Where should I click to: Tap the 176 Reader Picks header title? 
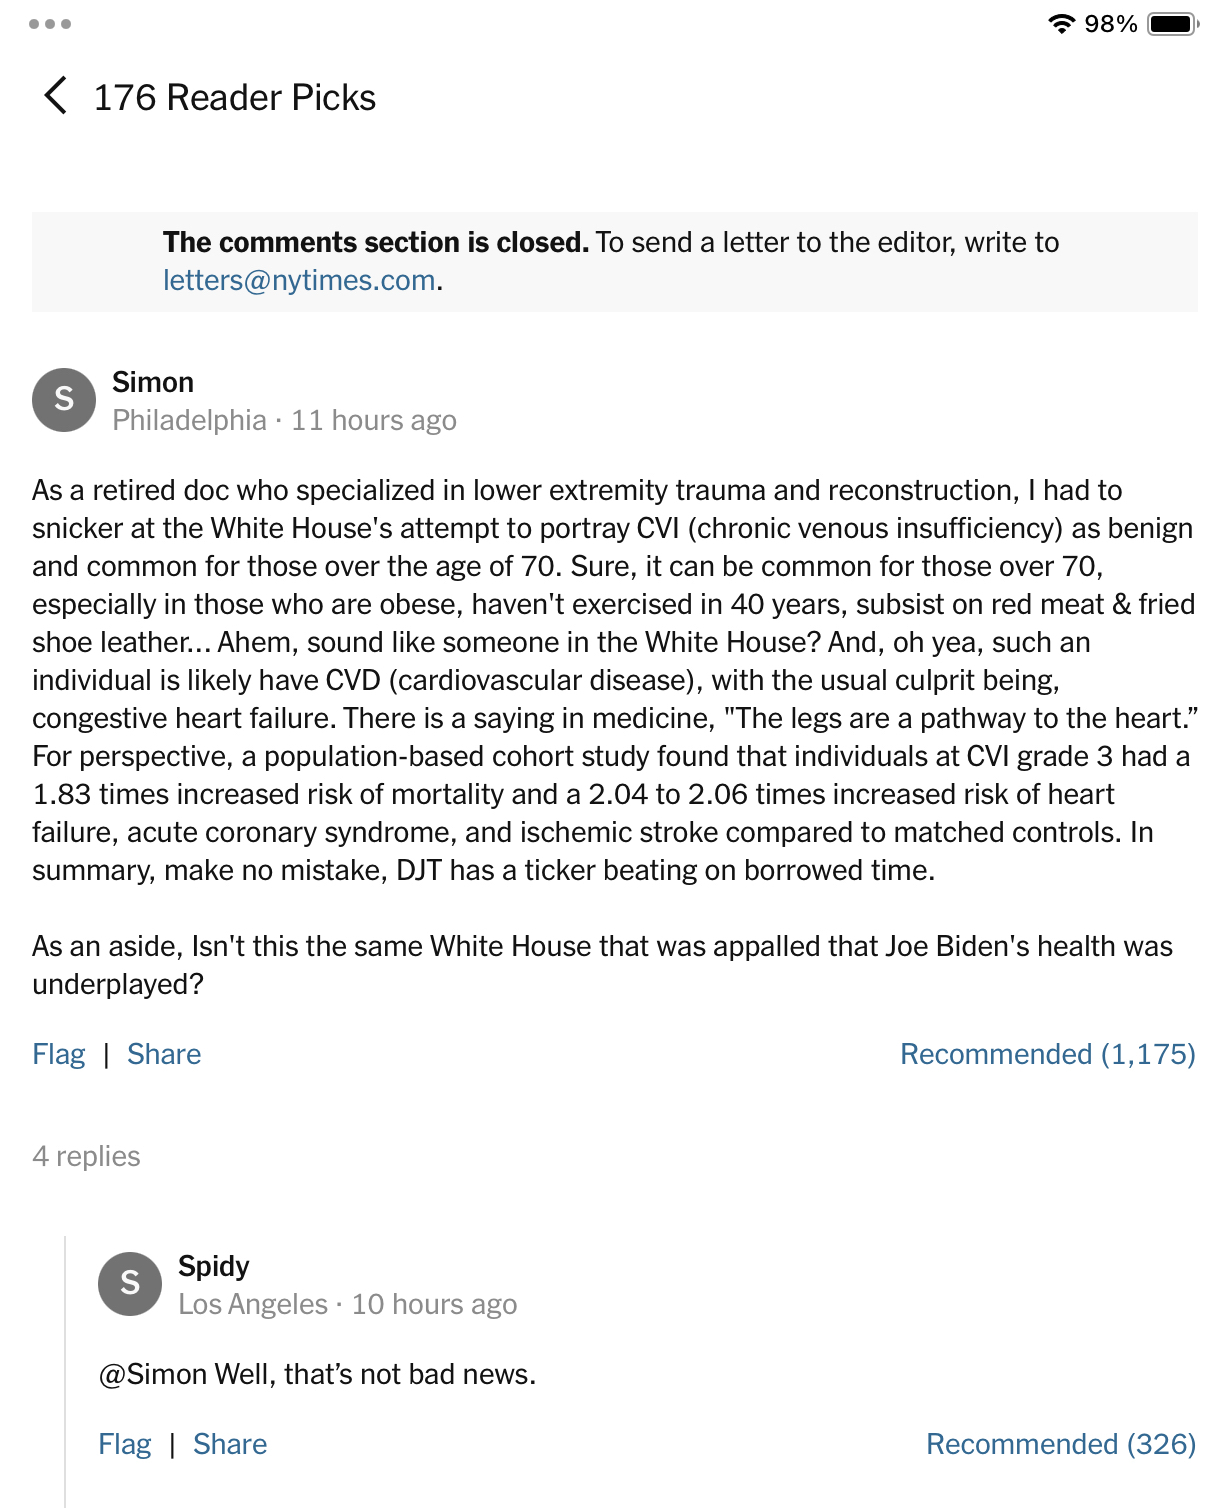[x=235, y=97]
